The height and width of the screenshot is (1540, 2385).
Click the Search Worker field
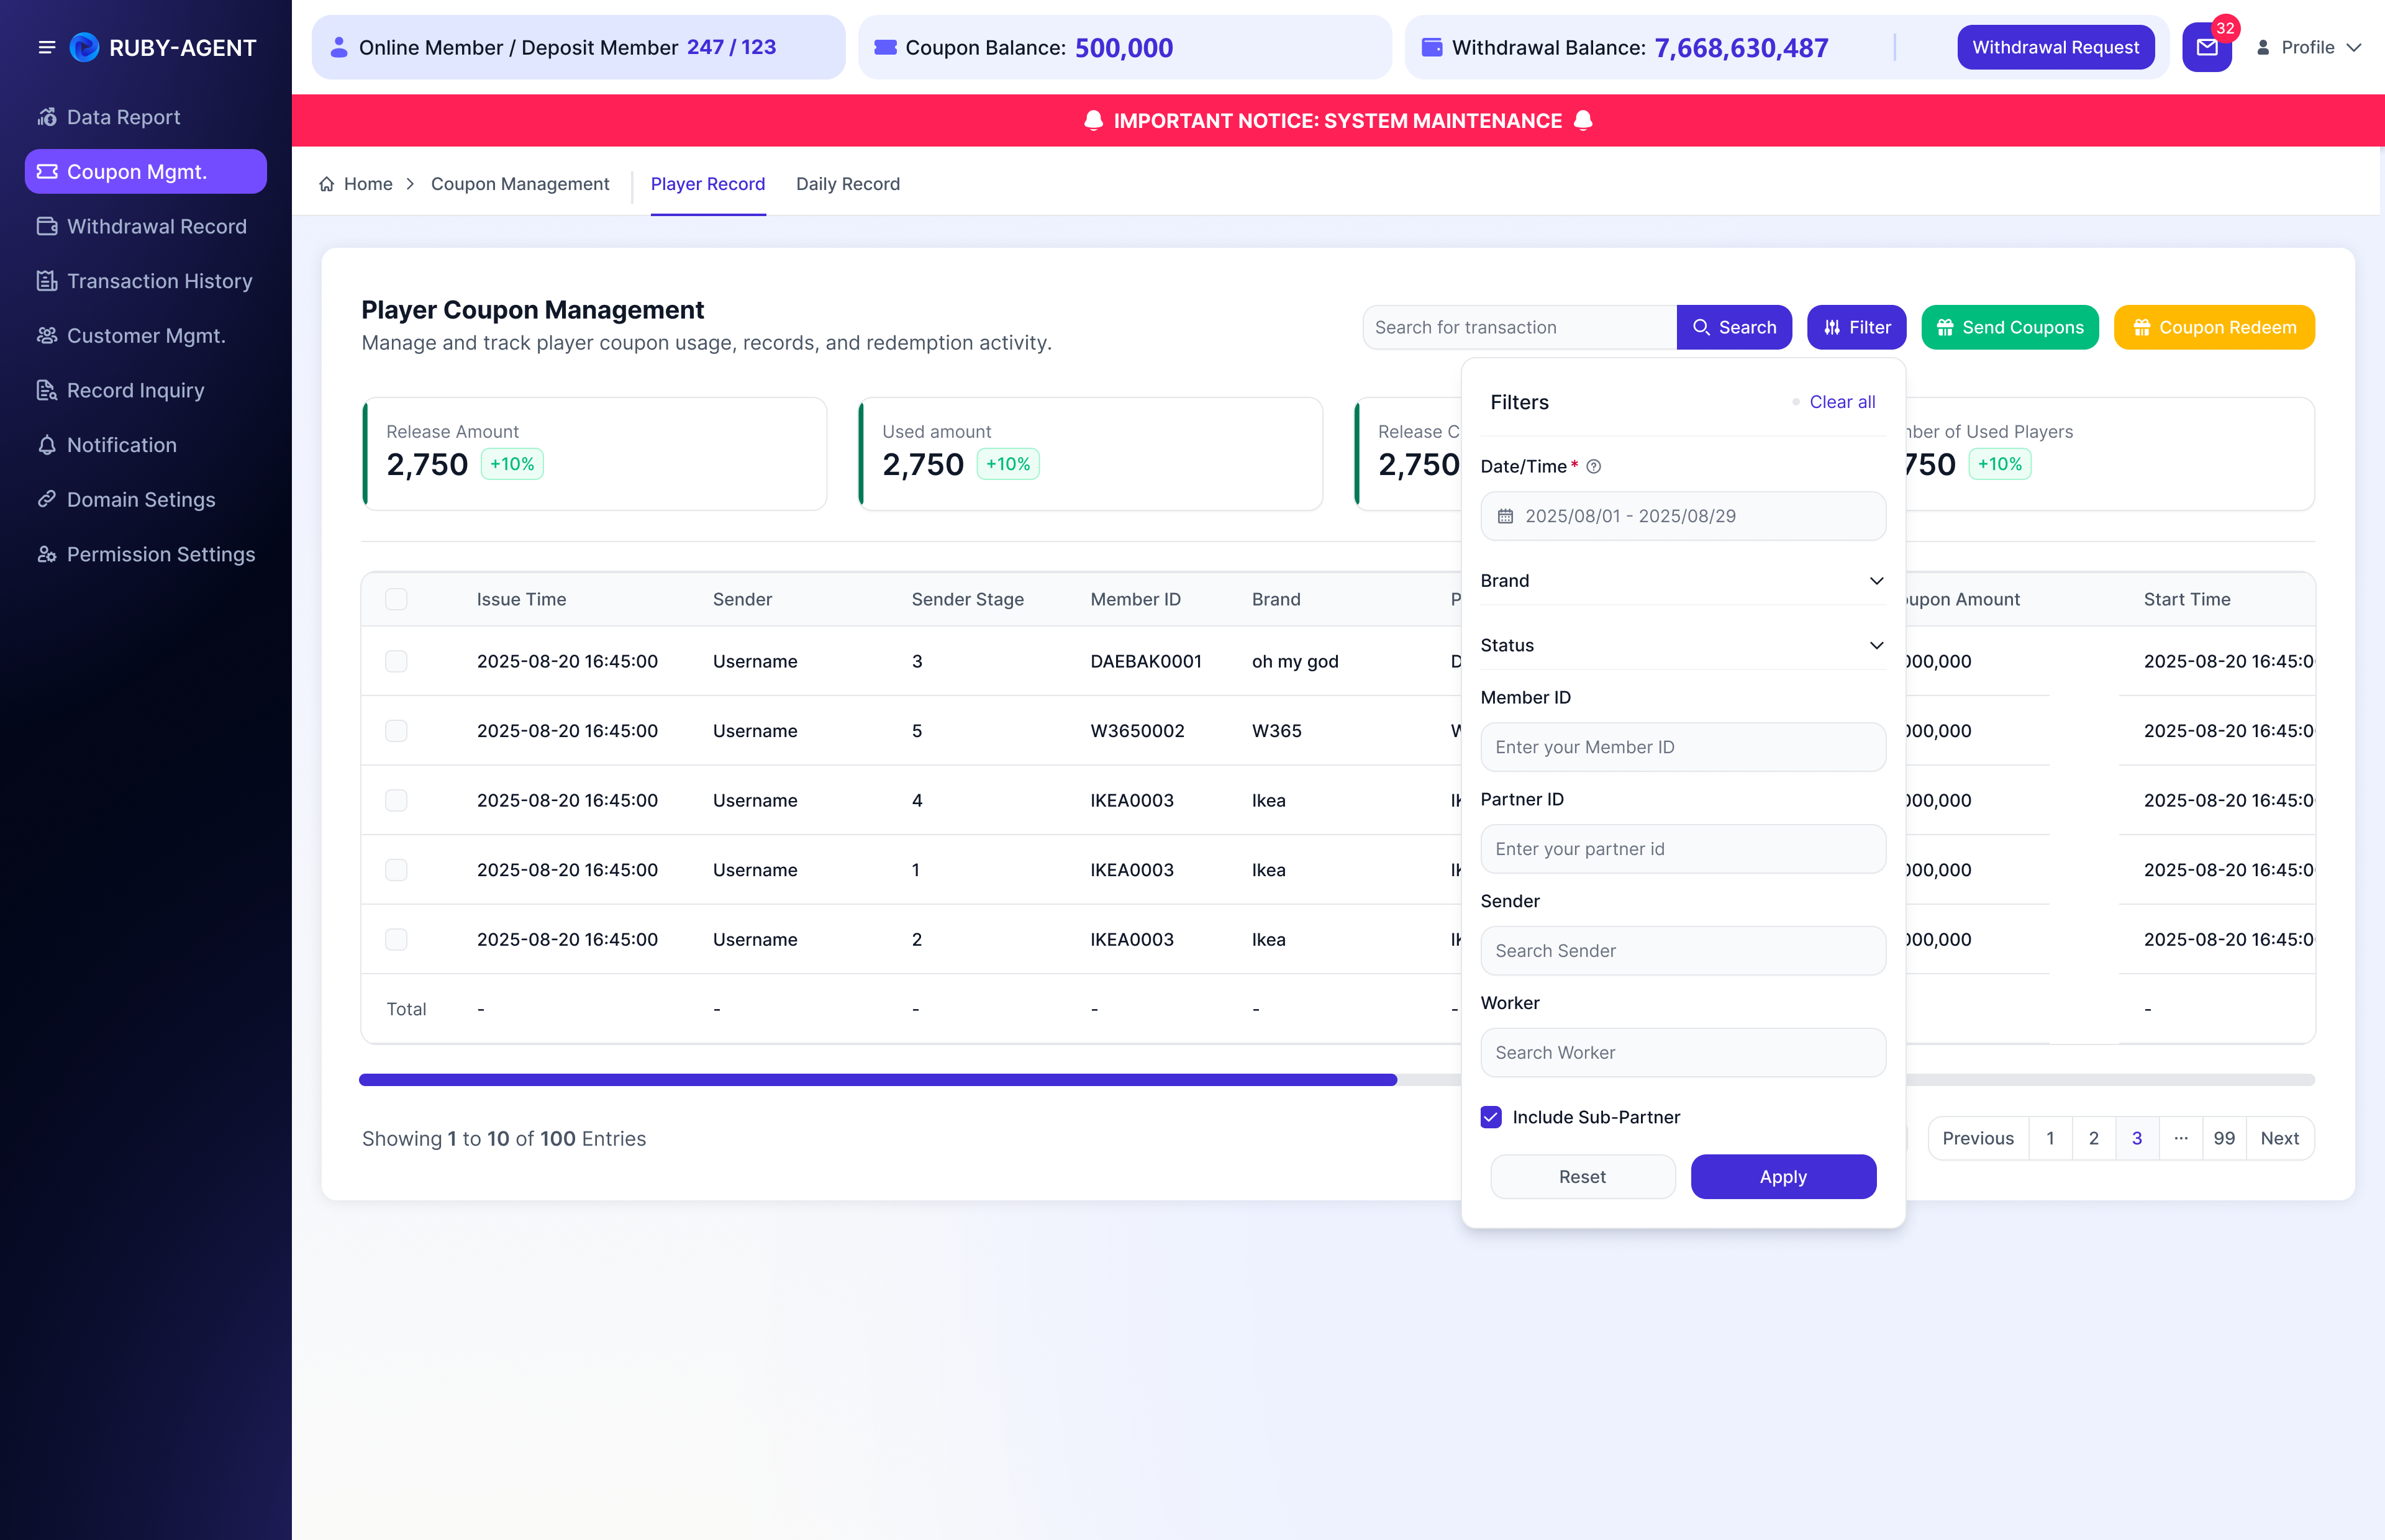(1683, 1053)
